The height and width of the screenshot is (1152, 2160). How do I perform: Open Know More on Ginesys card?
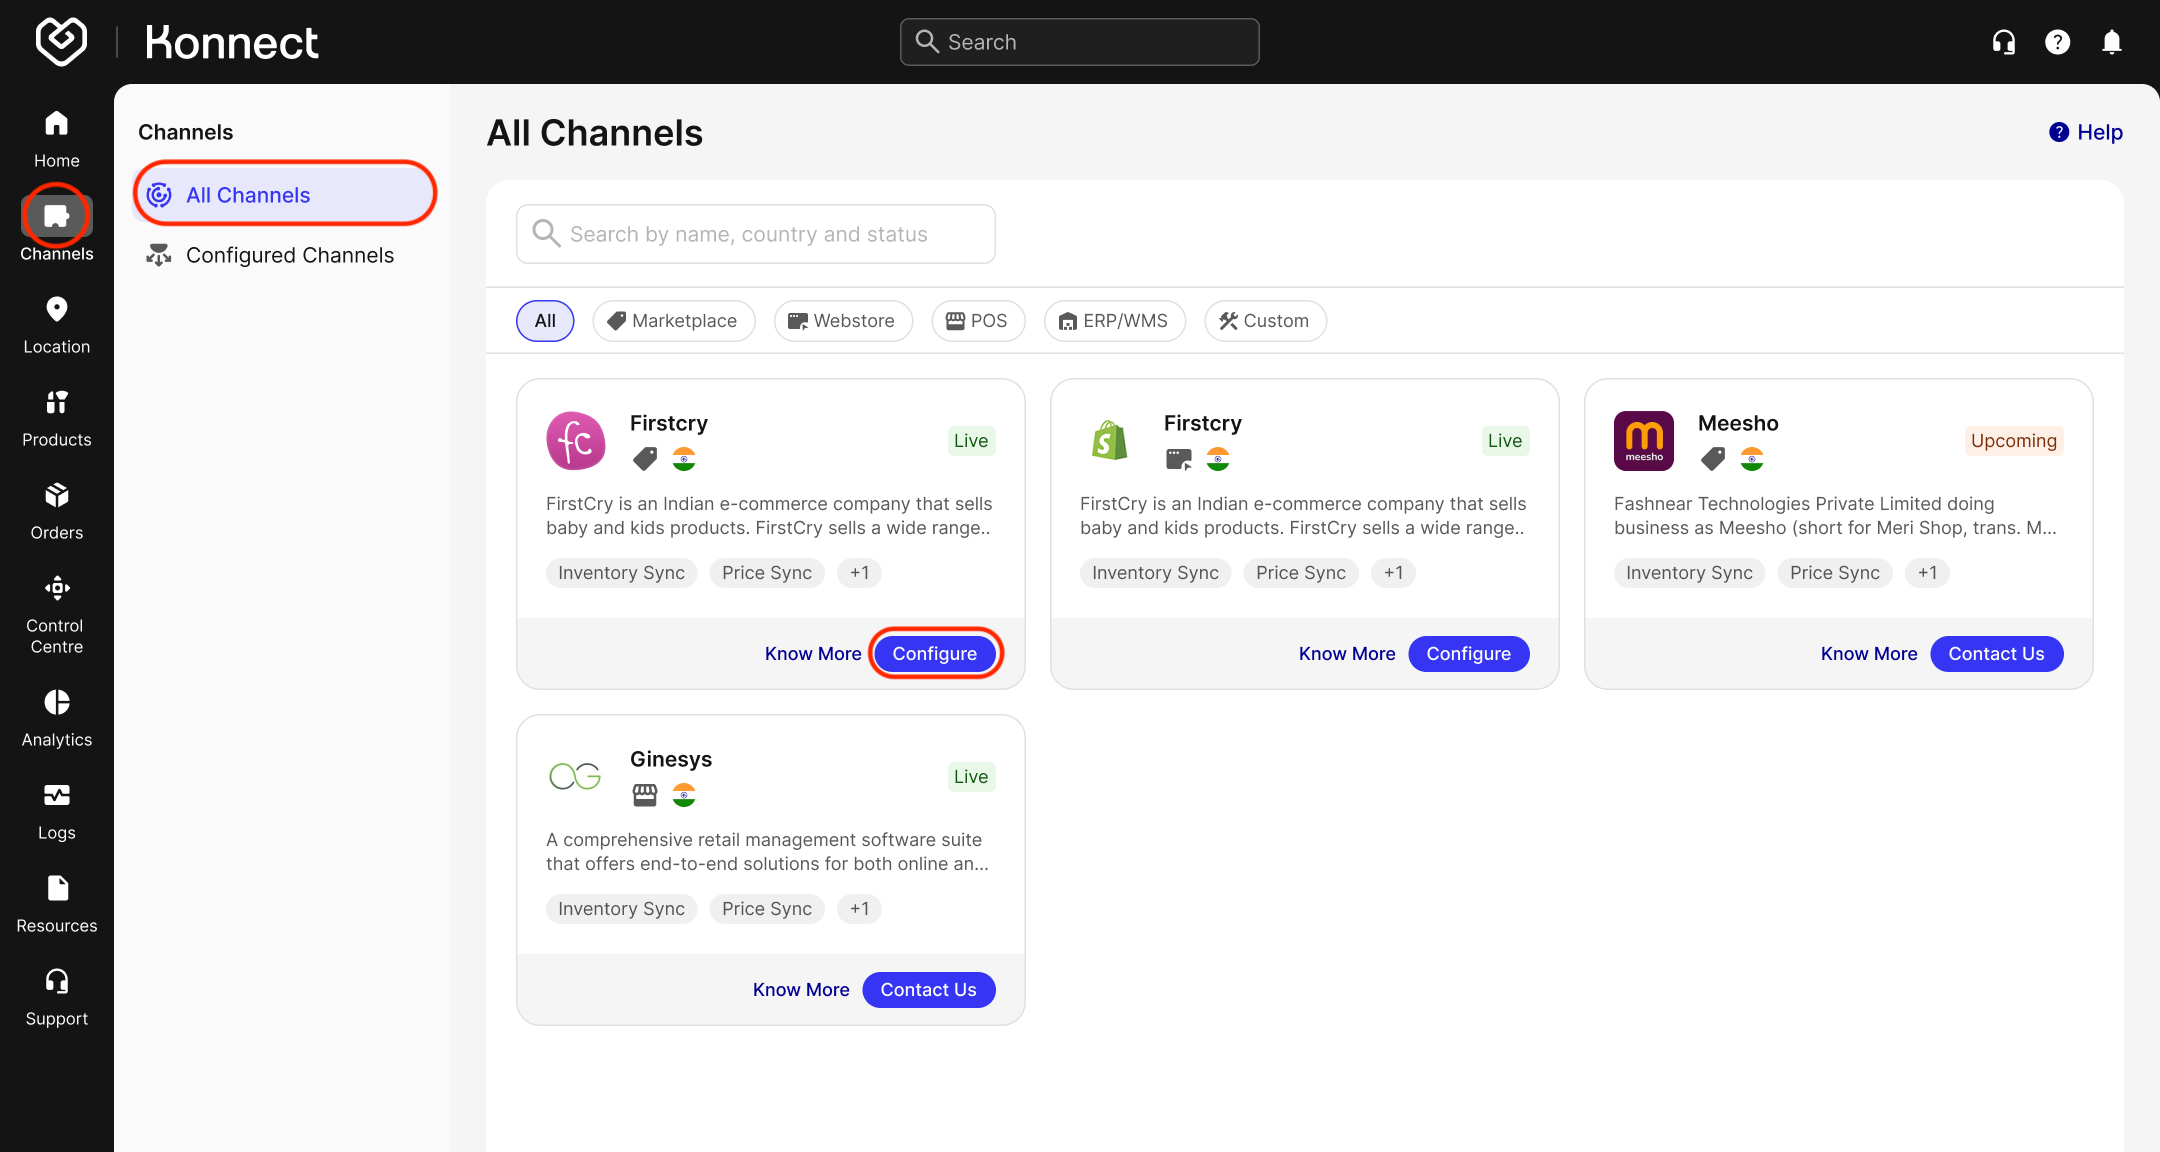(801, 990)
